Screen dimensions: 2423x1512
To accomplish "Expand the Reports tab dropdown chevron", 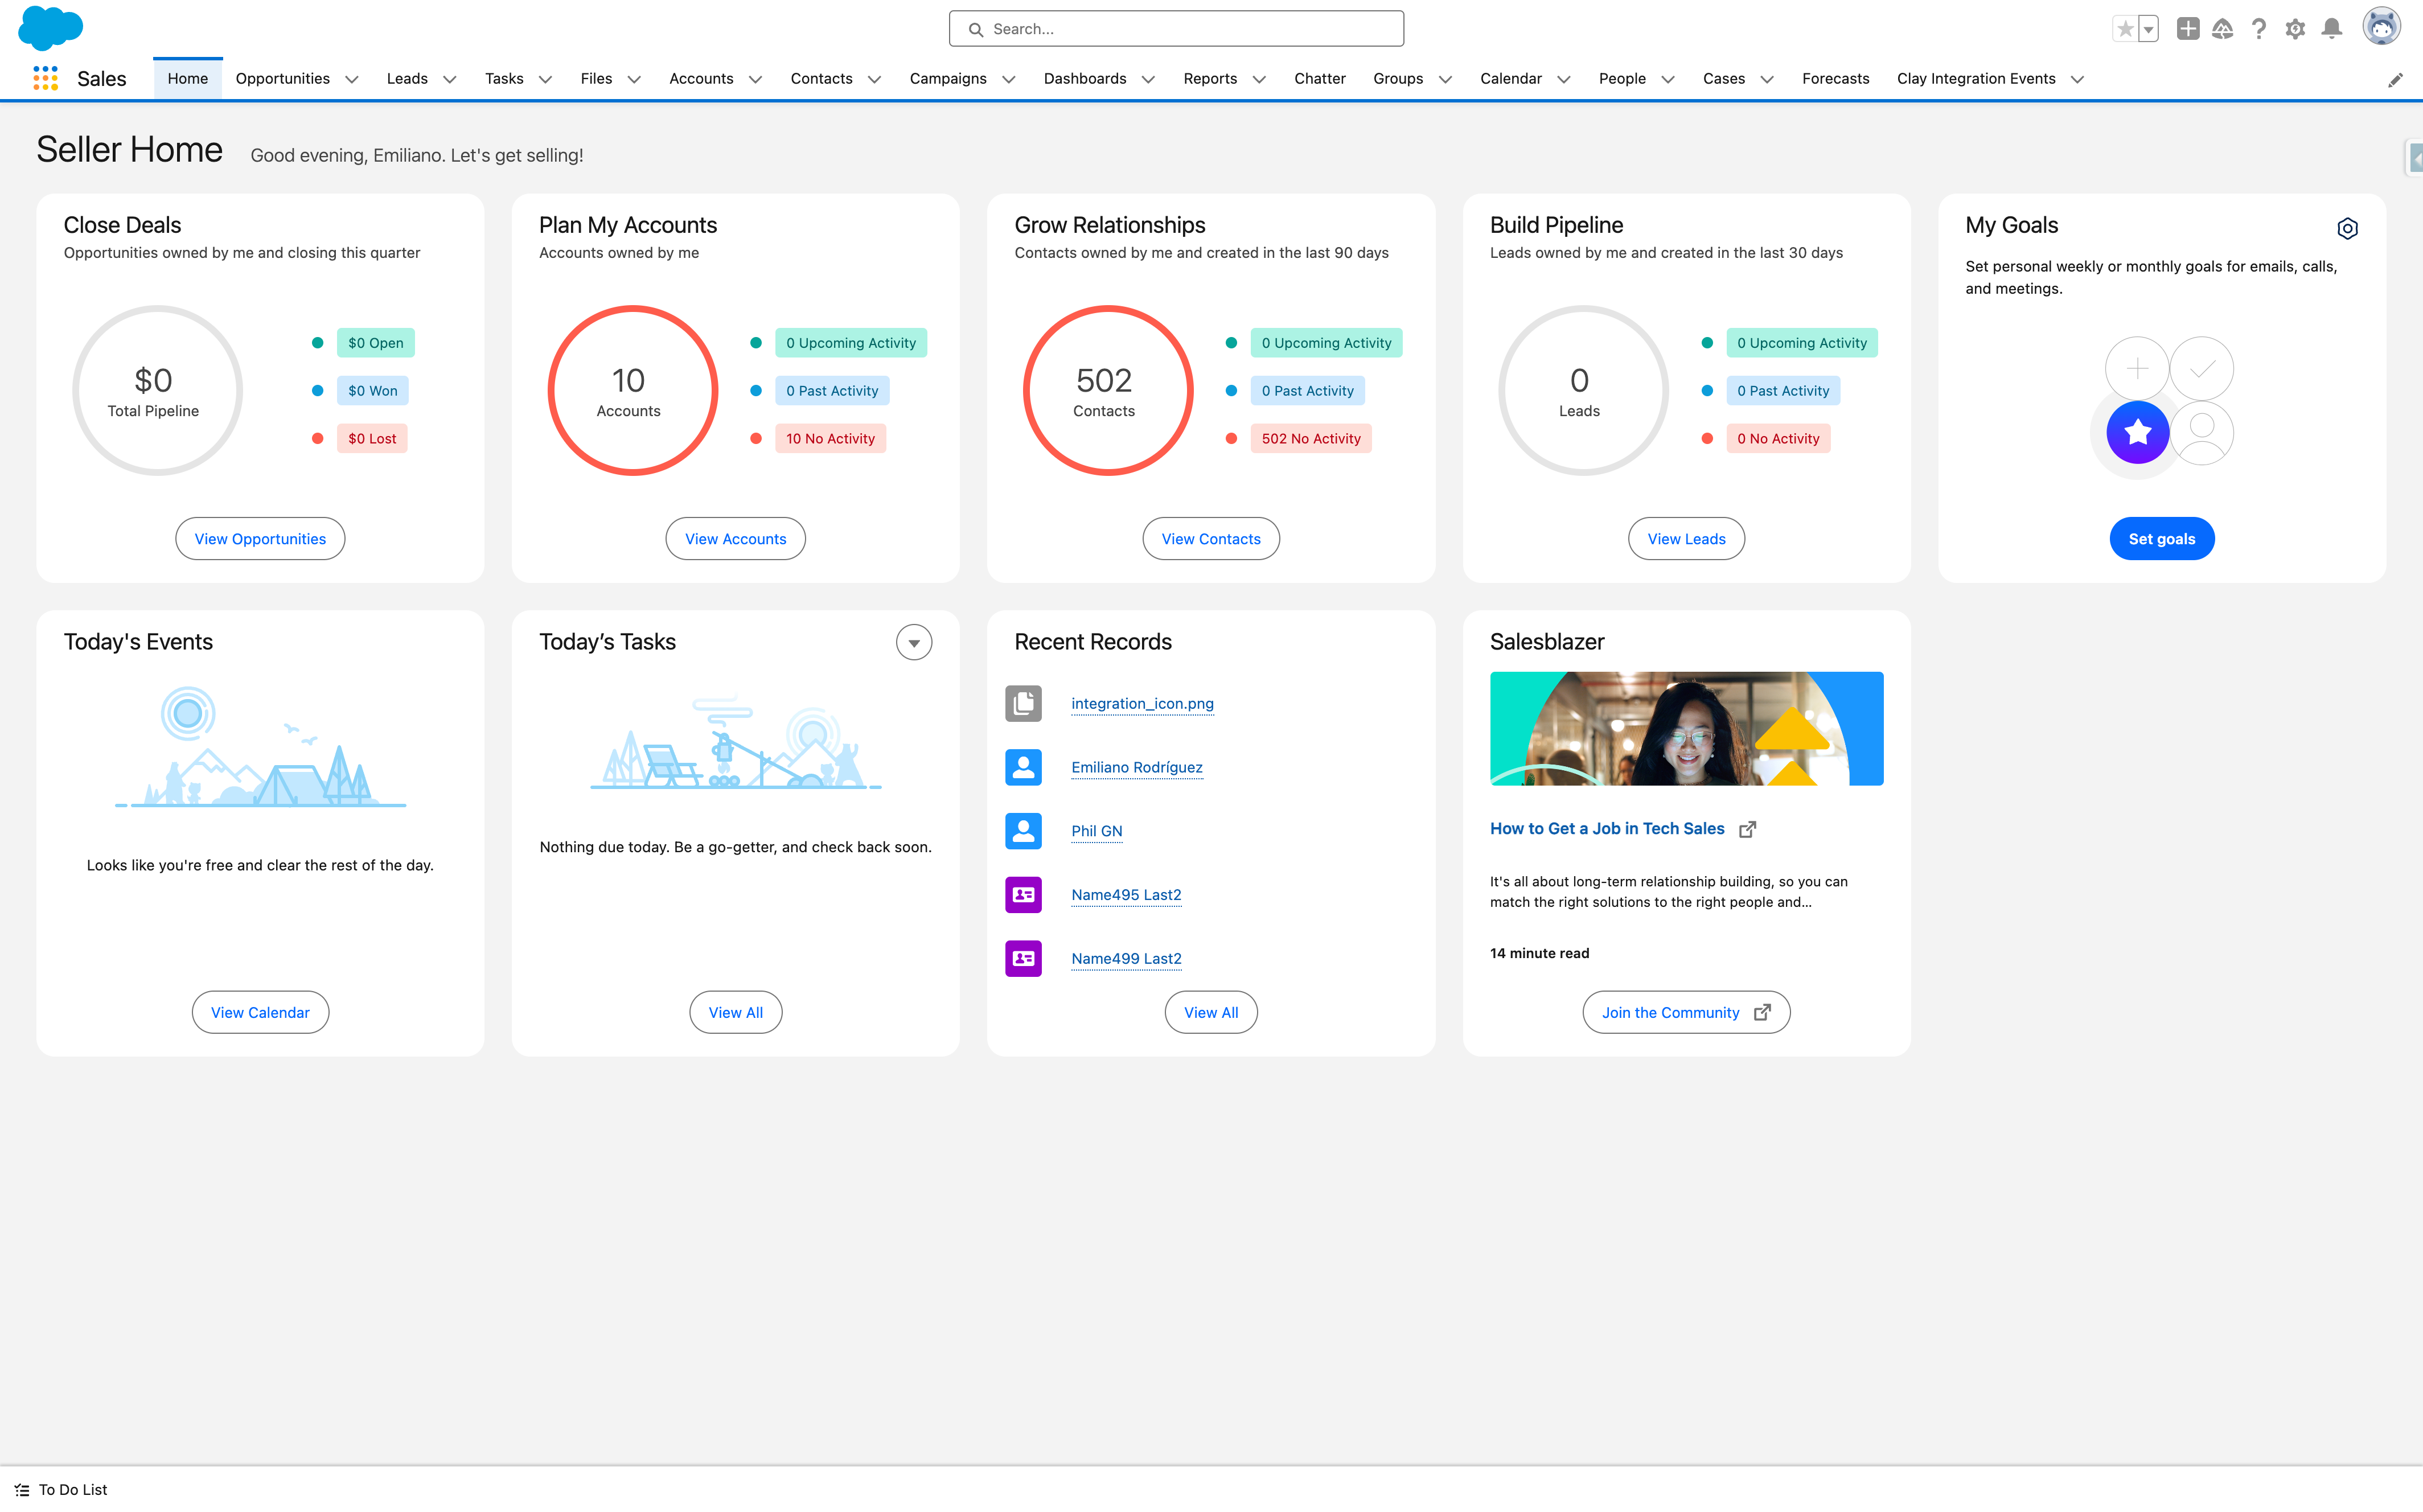I will click(1260, 80).
